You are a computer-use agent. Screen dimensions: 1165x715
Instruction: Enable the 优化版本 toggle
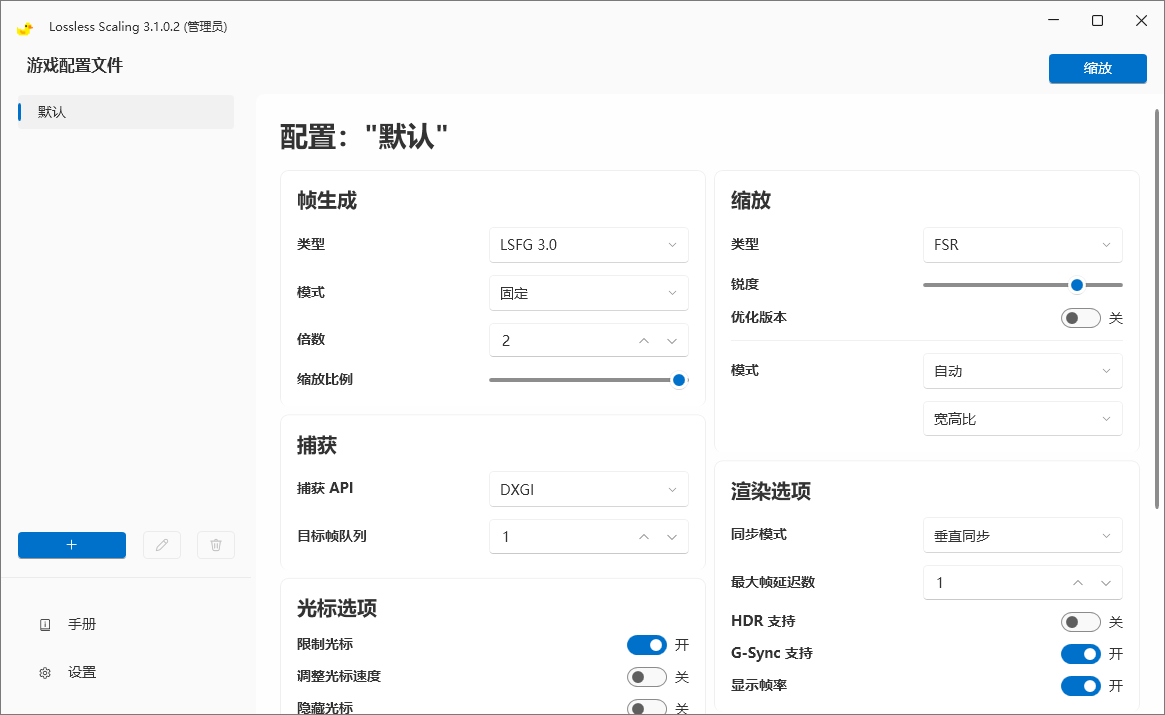[x=1080, y=318]
